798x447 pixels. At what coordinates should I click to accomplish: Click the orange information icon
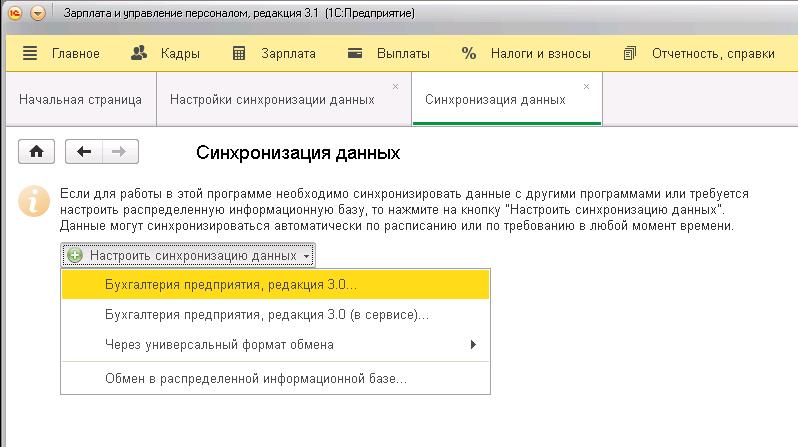coord(34,201)
